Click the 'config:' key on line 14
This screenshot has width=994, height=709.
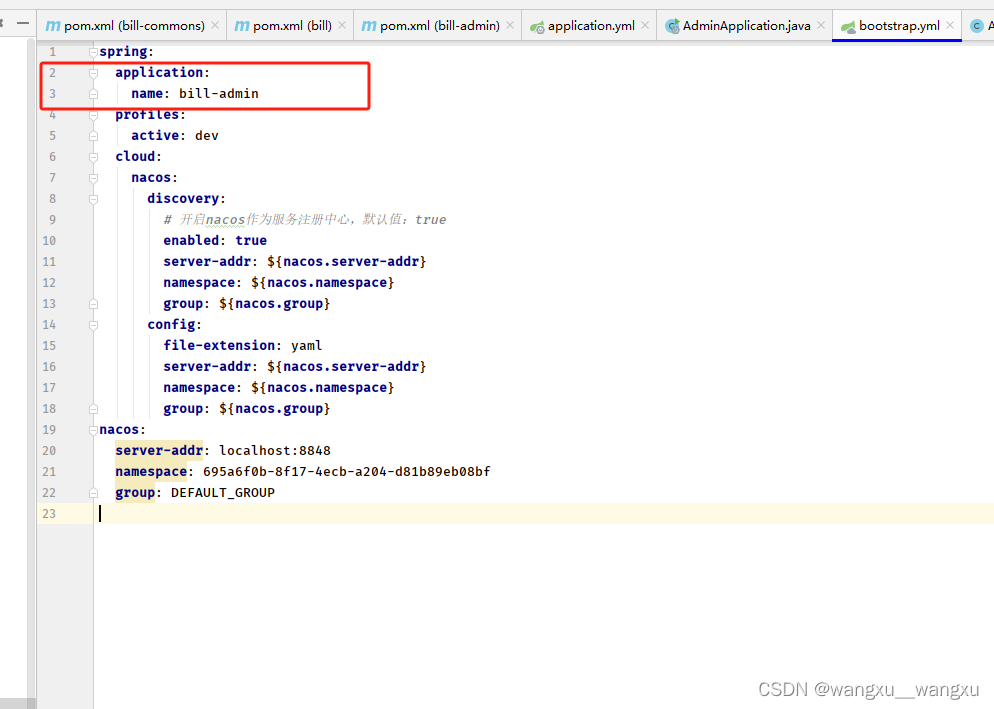pyautogui.click(x=174, y=325)
